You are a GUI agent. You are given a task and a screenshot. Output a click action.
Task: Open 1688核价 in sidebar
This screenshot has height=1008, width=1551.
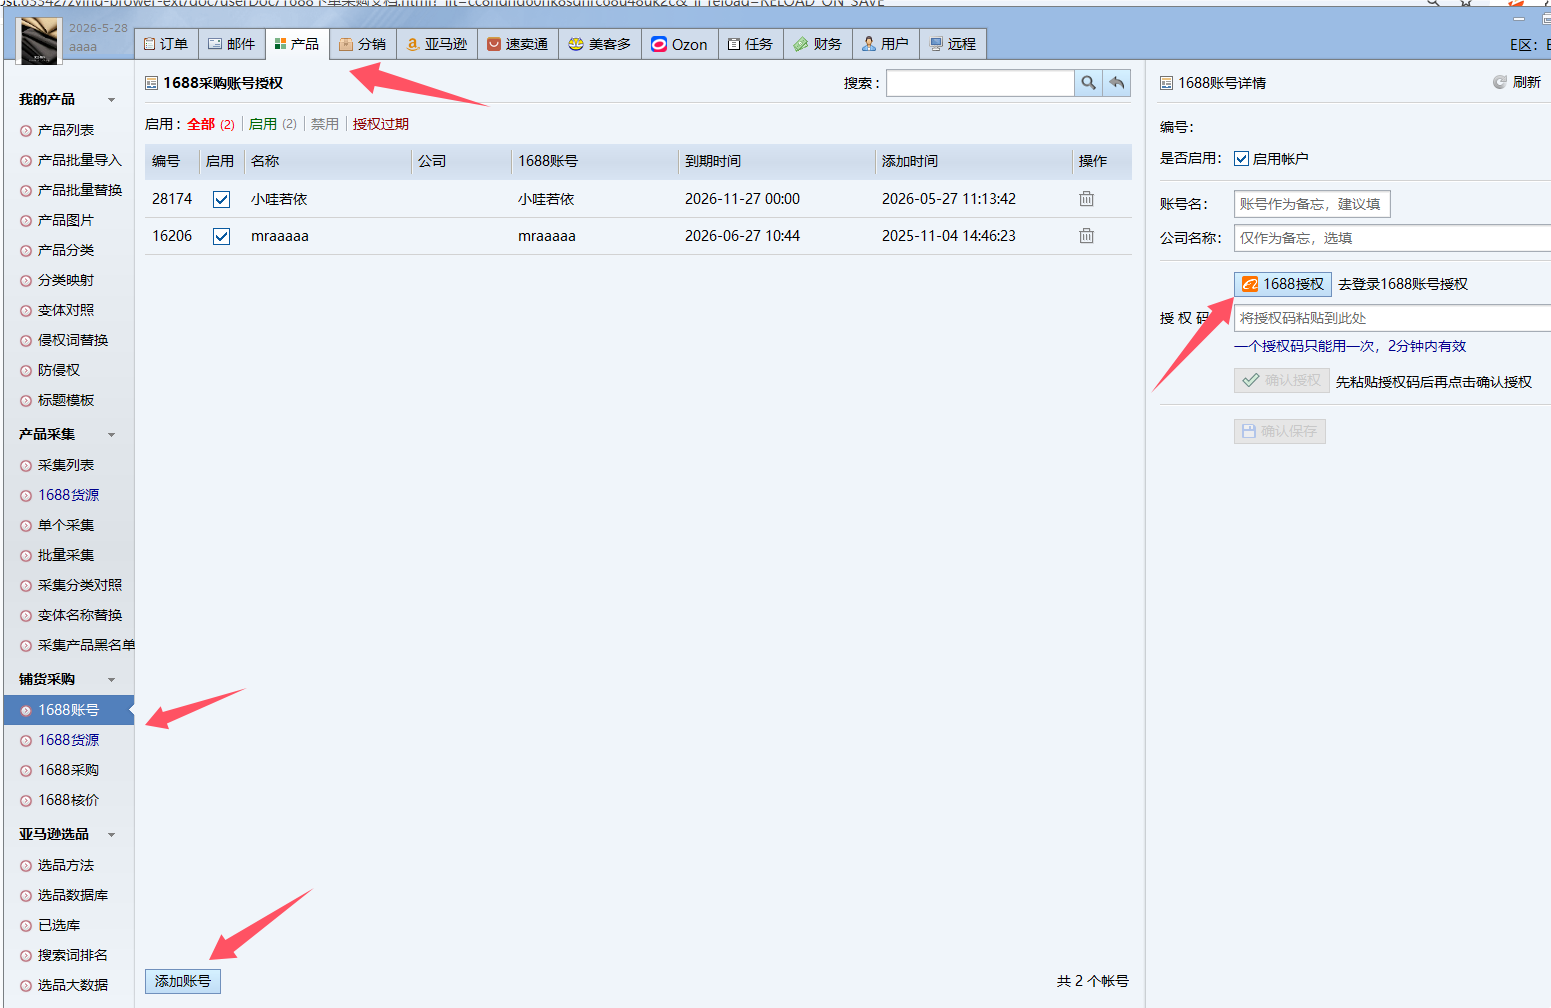point(68,800)
